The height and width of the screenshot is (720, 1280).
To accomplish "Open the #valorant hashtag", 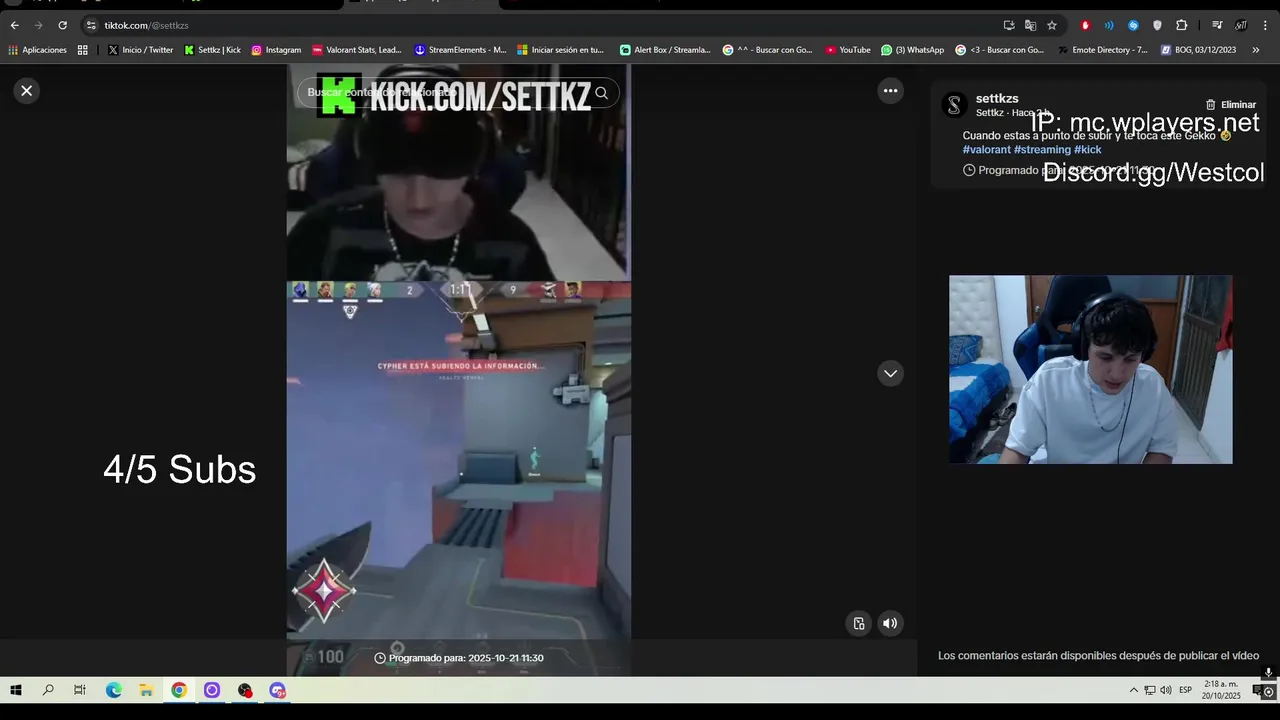I will click(987, 150).
